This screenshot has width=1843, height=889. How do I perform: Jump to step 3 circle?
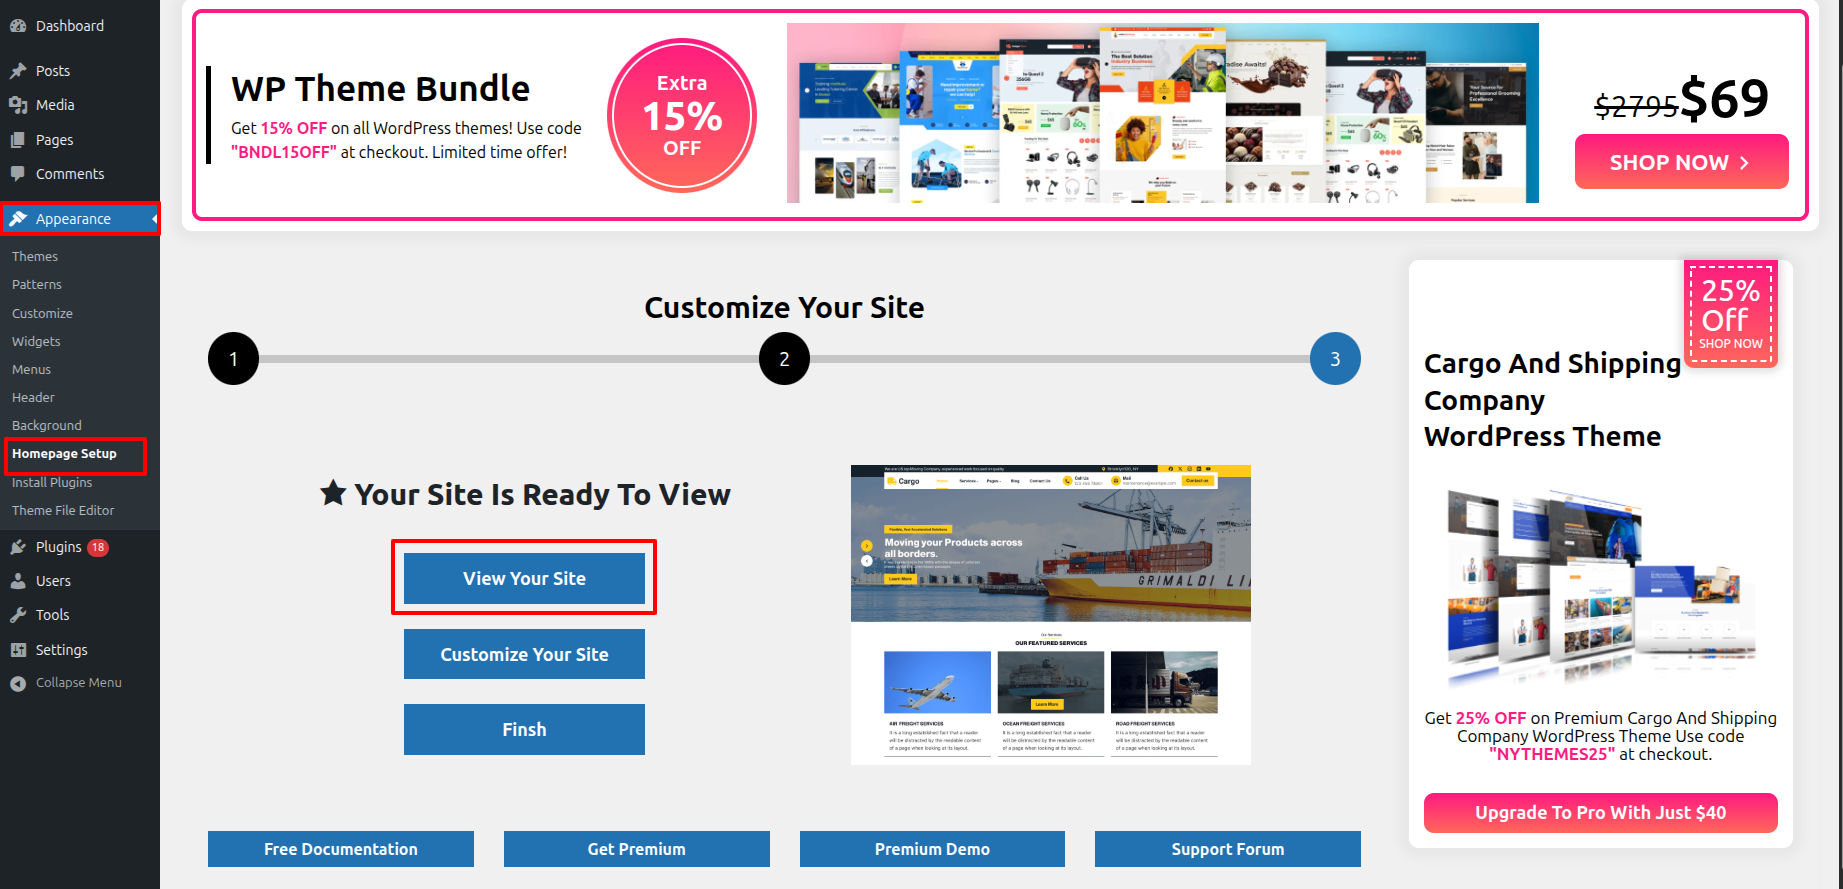click(x=1335, y=359)
